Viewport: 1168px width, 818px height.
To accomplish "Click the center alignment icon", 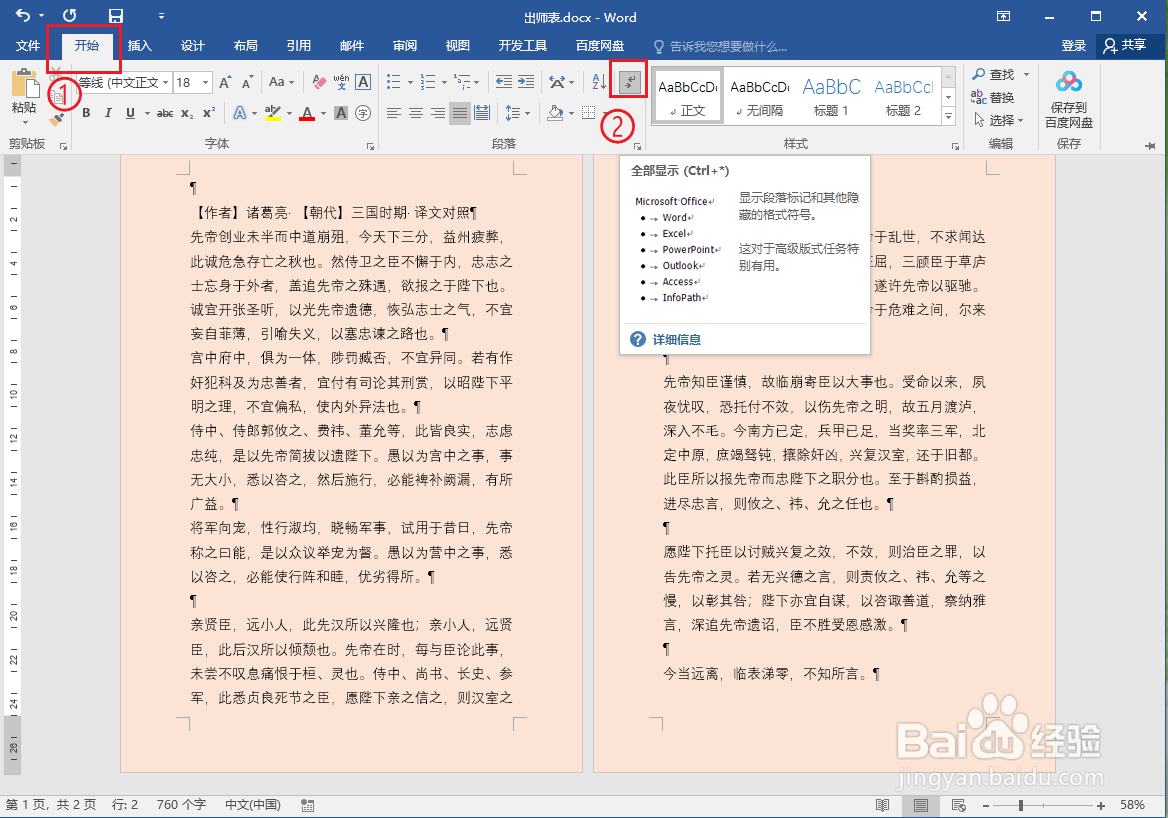I will 416,114.
